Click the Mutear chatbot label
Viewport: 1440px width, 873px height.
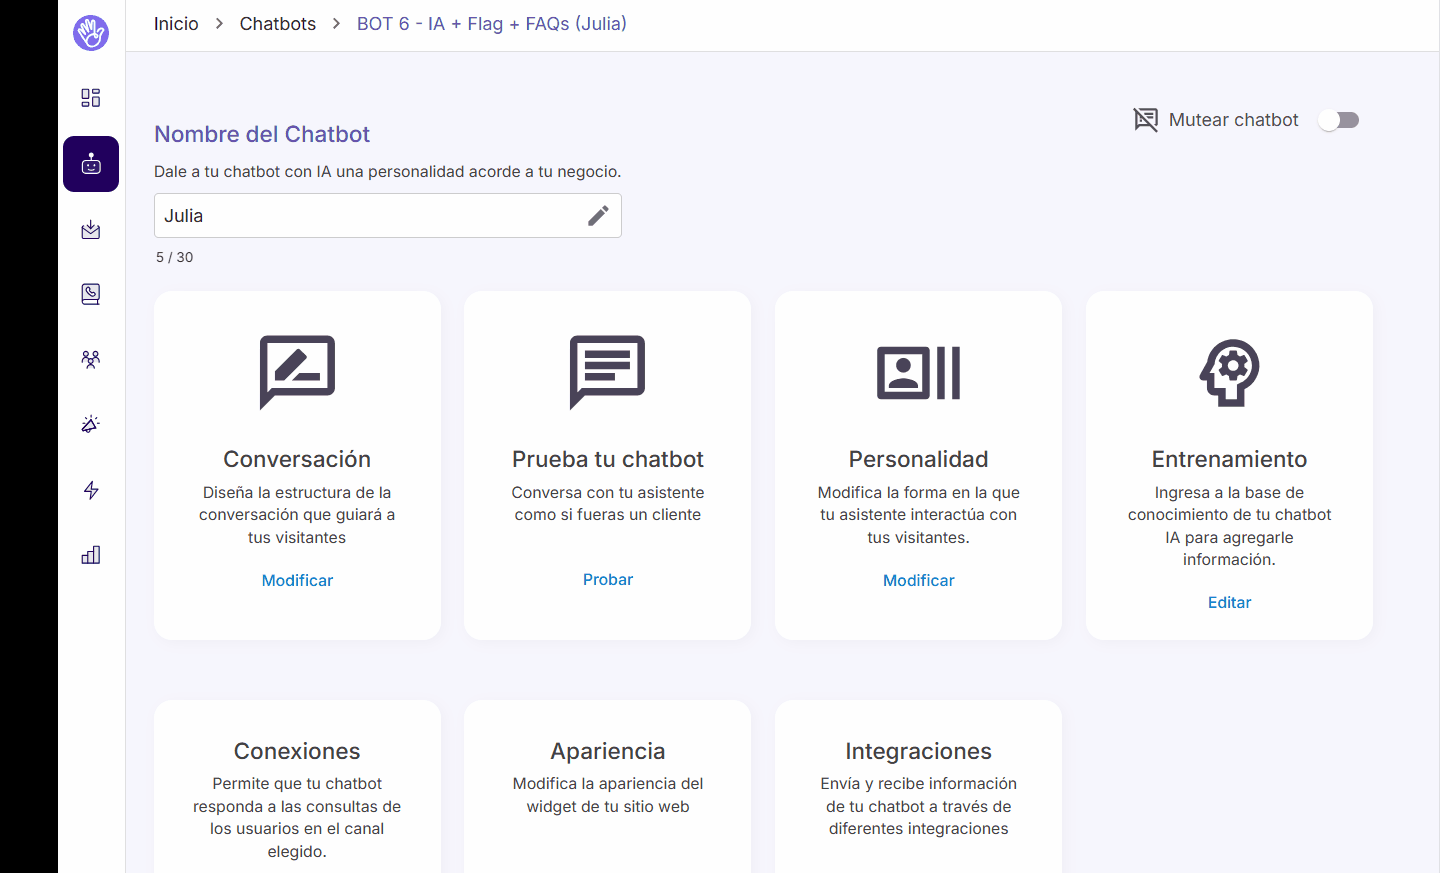pyautogui.click(x=1234, y=120)
